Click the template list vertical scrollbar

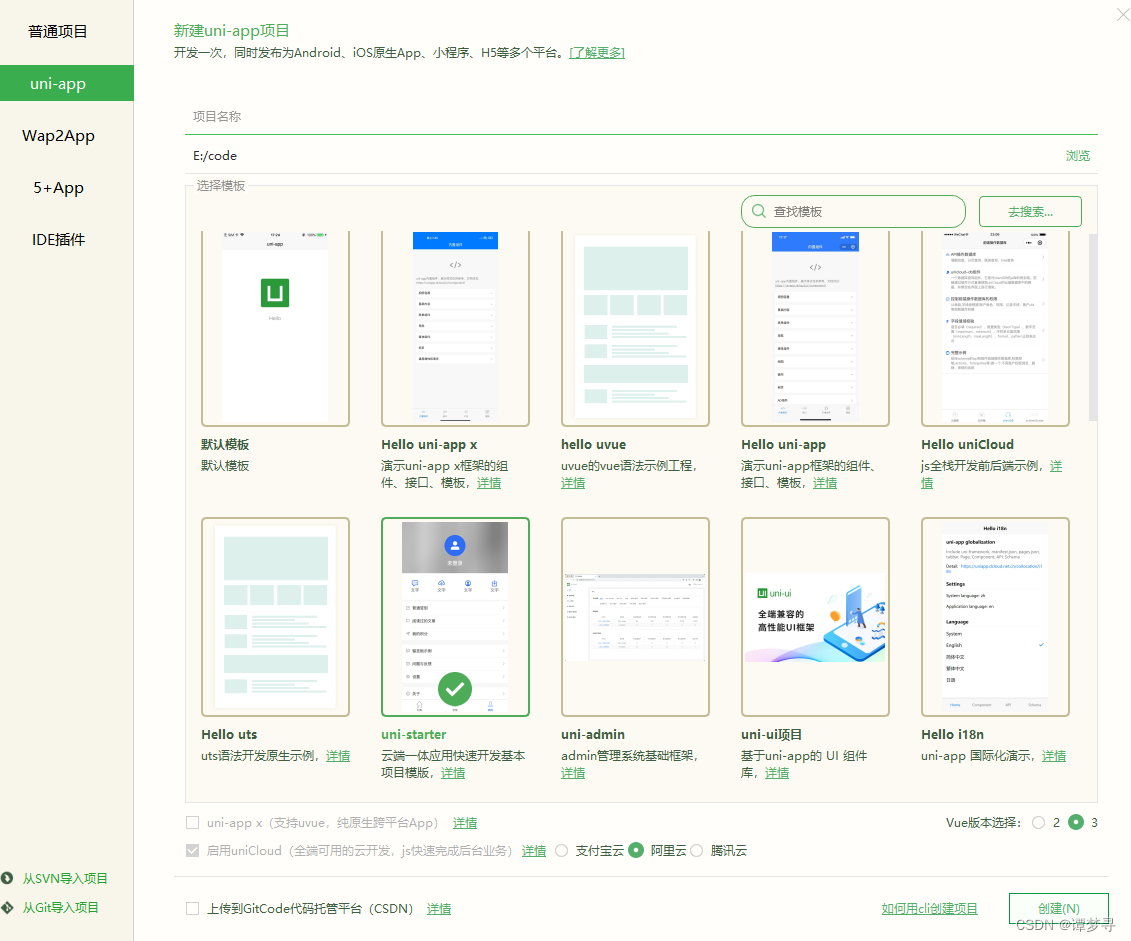[1093, 327]
